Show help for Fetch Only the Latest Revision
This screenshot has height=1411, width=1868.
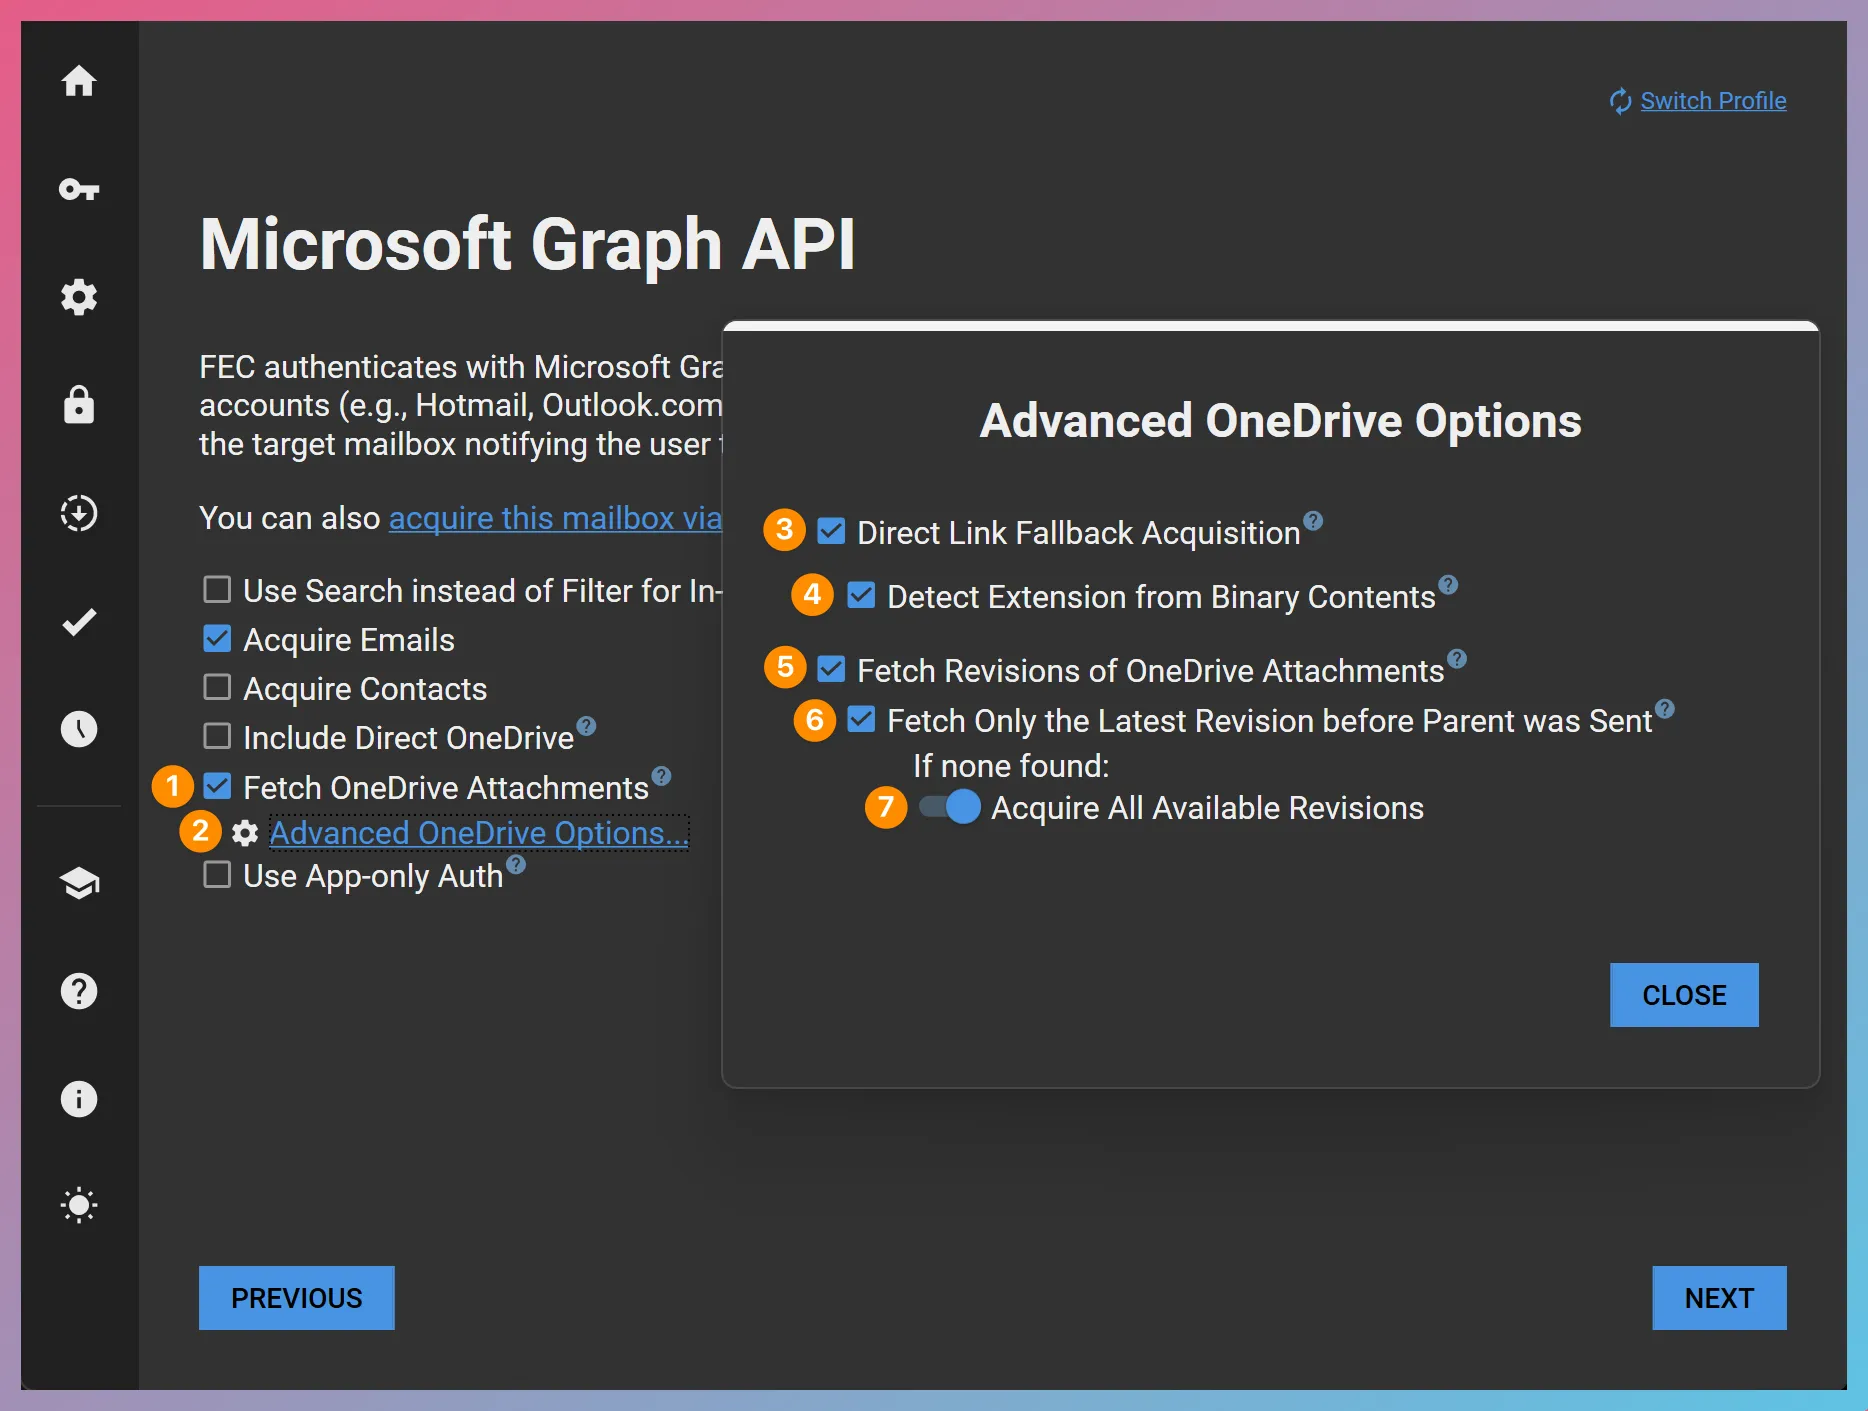coord(1664,708)
